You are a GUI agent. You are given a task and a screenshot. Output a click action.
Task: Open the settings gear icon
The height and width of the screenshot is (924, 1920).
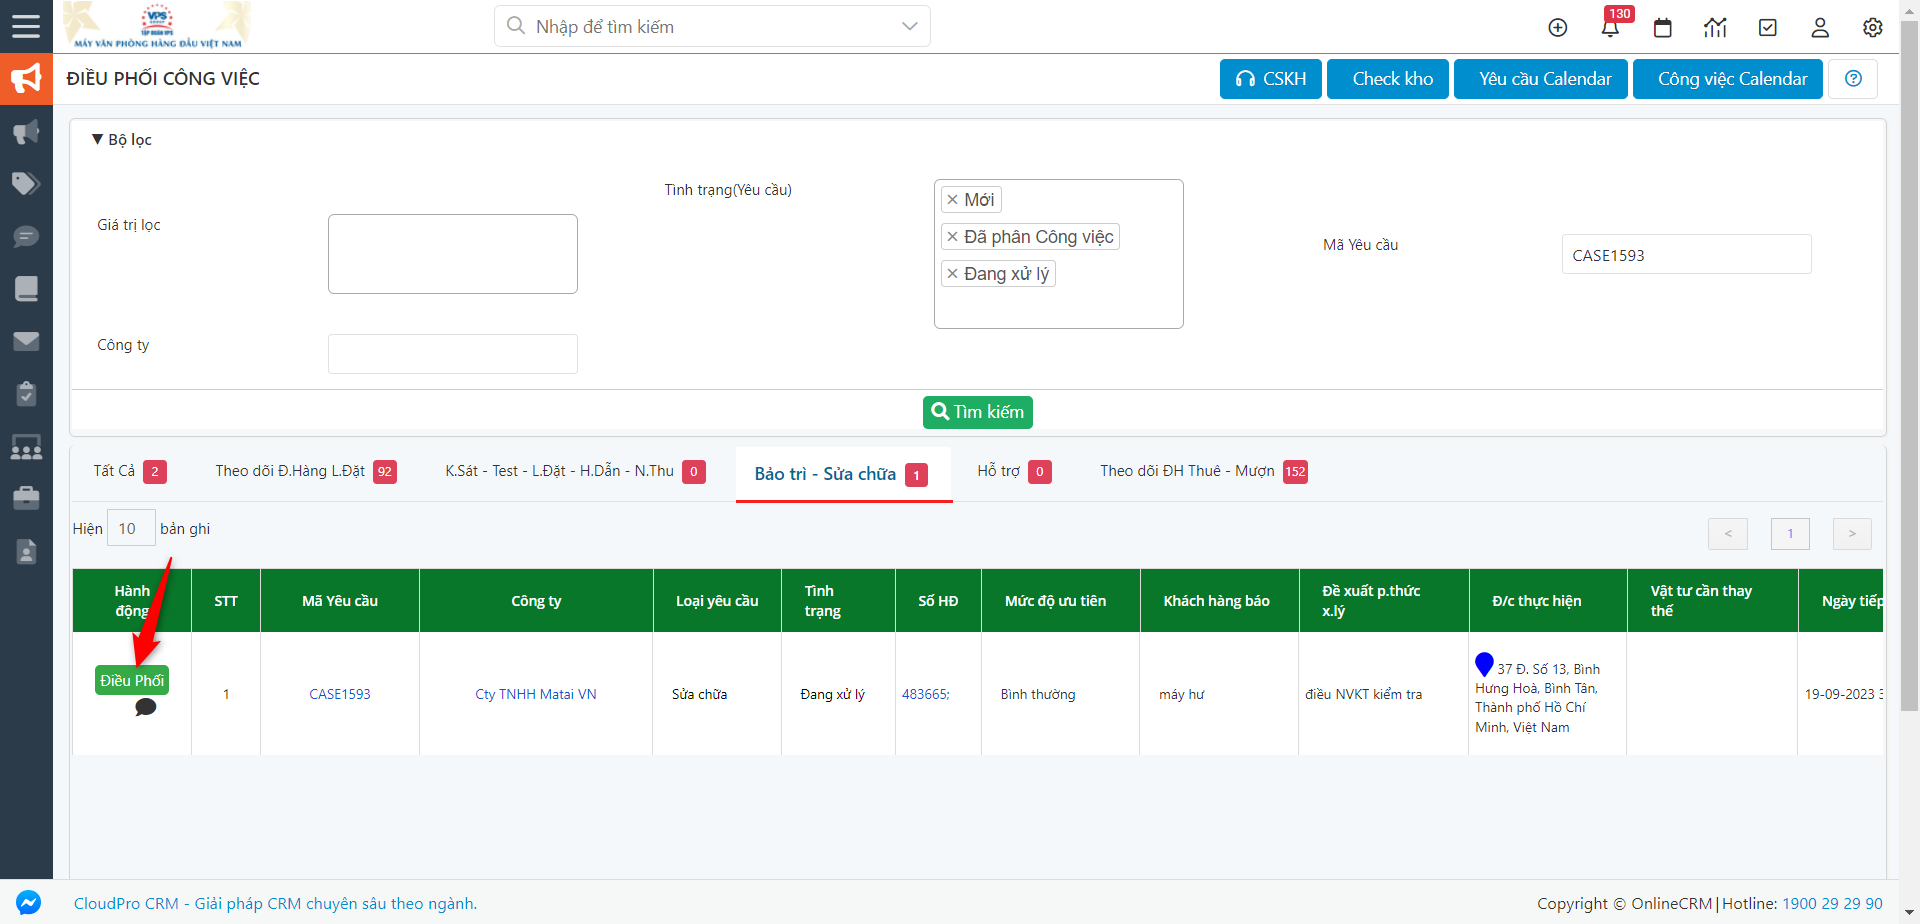tap(1873, 28)
